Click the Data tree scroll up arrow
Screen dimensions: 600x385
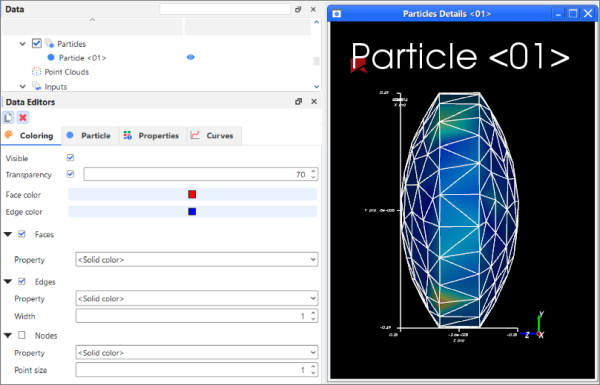pos(316,22)
